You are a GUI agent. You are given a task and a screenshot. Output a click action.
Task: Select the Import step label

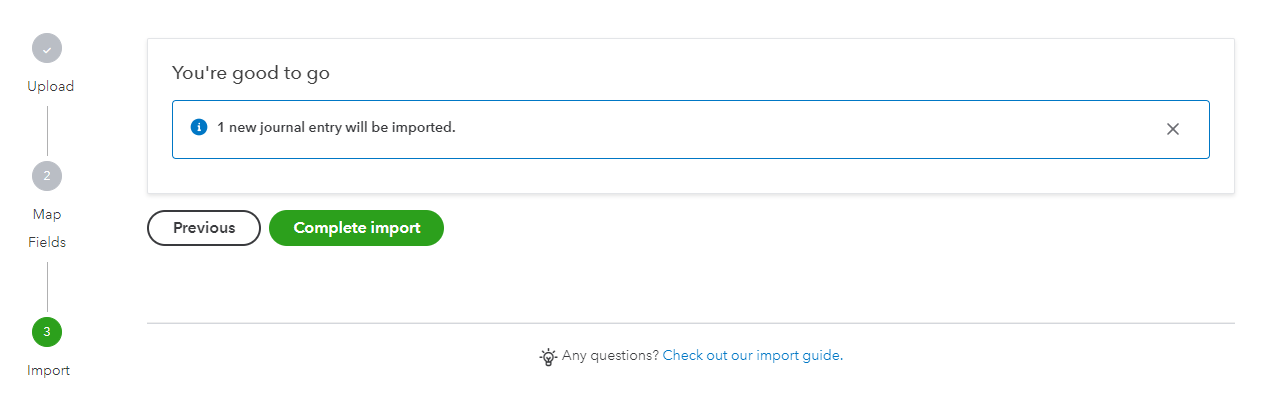click(48, 370)
